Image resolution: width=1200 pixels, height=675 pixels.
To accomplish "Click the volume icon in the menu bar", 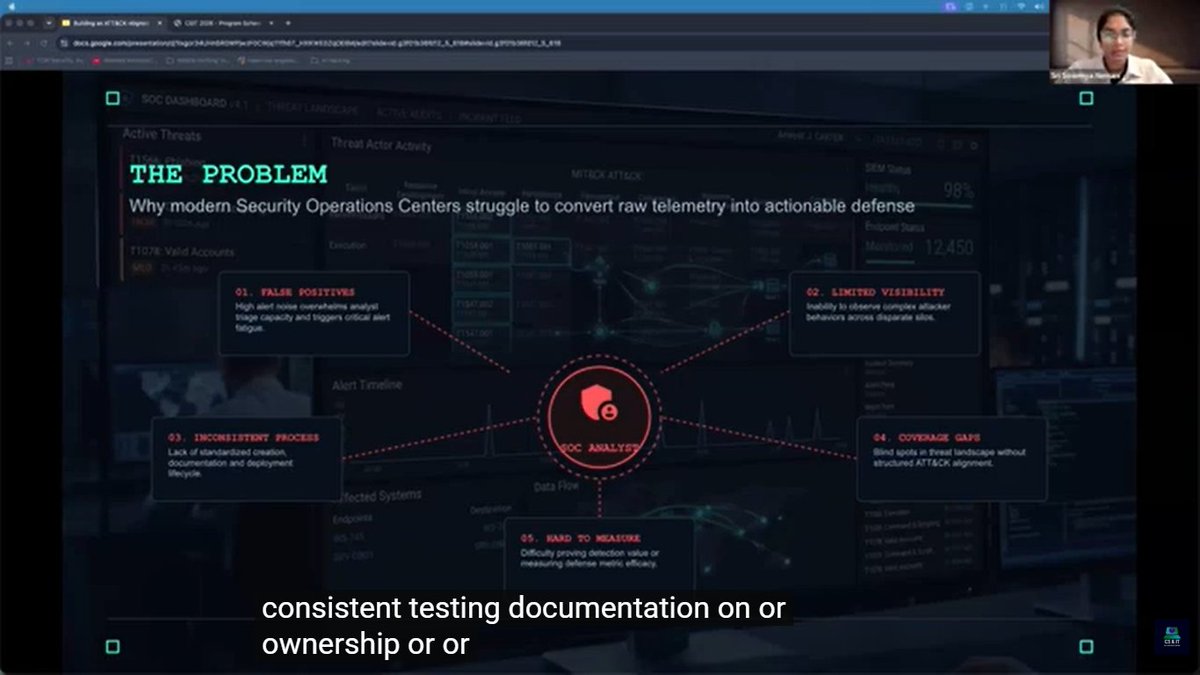I will pyautogui.click(x=1039, y=6).
